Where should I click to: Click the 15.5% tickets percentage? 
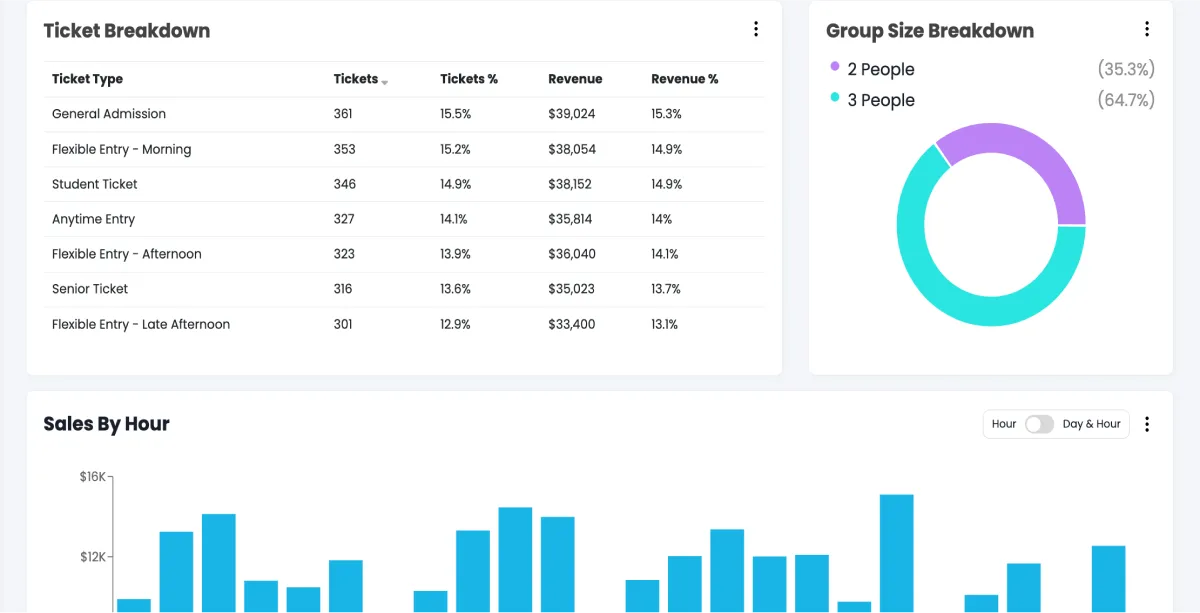[456, 114]
